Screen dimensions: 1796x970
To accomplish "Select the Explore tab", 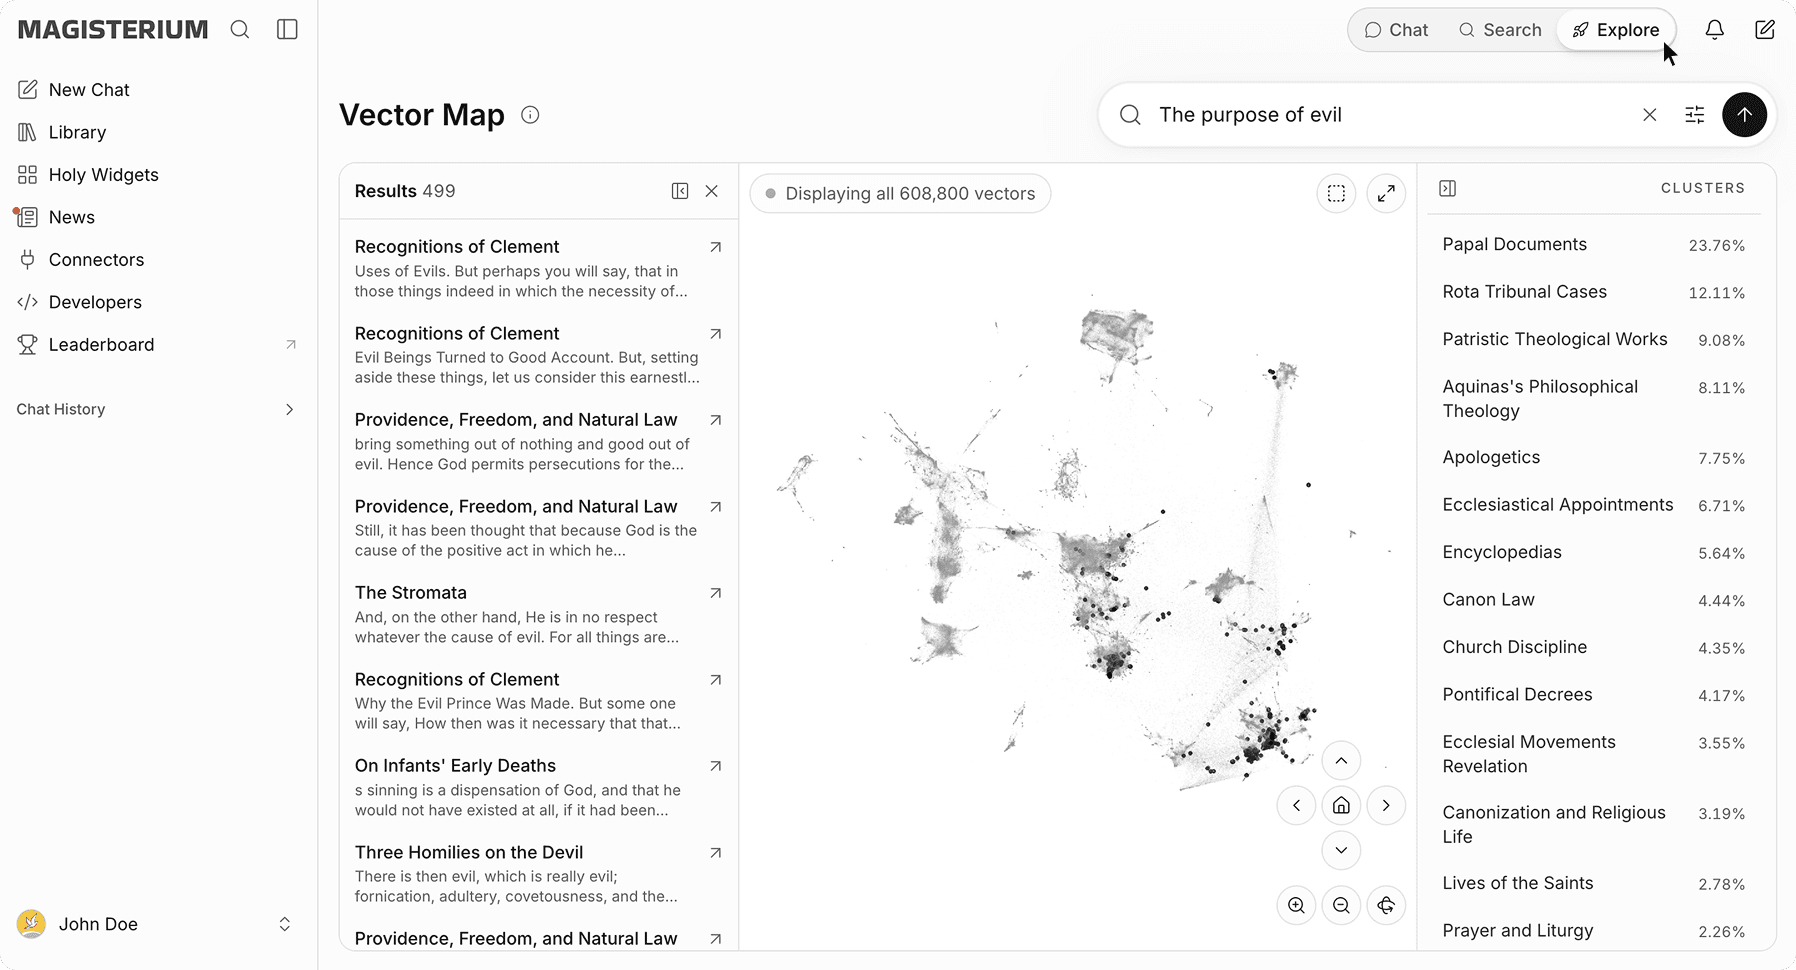I will point(1616,30).
